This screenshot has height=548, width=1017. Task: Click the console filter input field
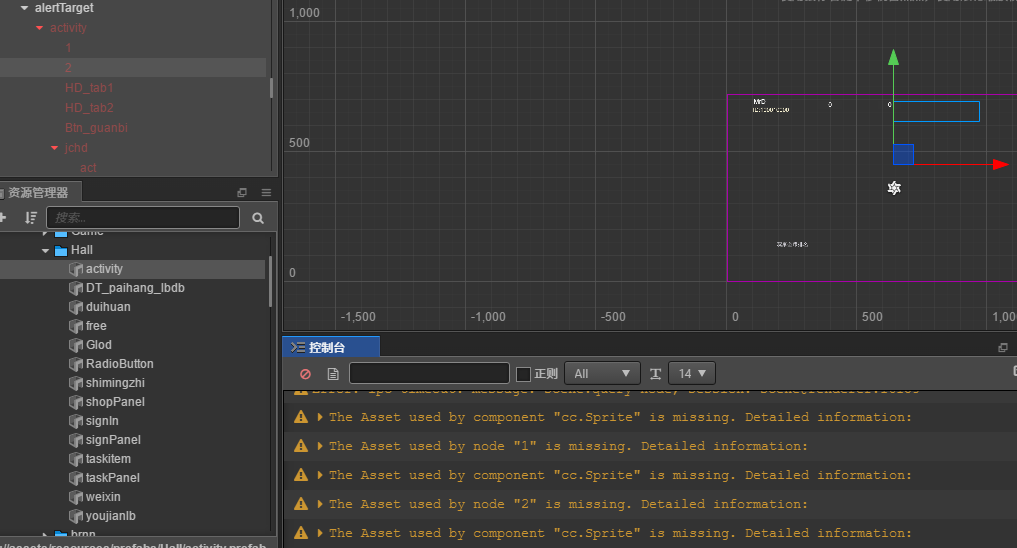(x=429, y=373)
